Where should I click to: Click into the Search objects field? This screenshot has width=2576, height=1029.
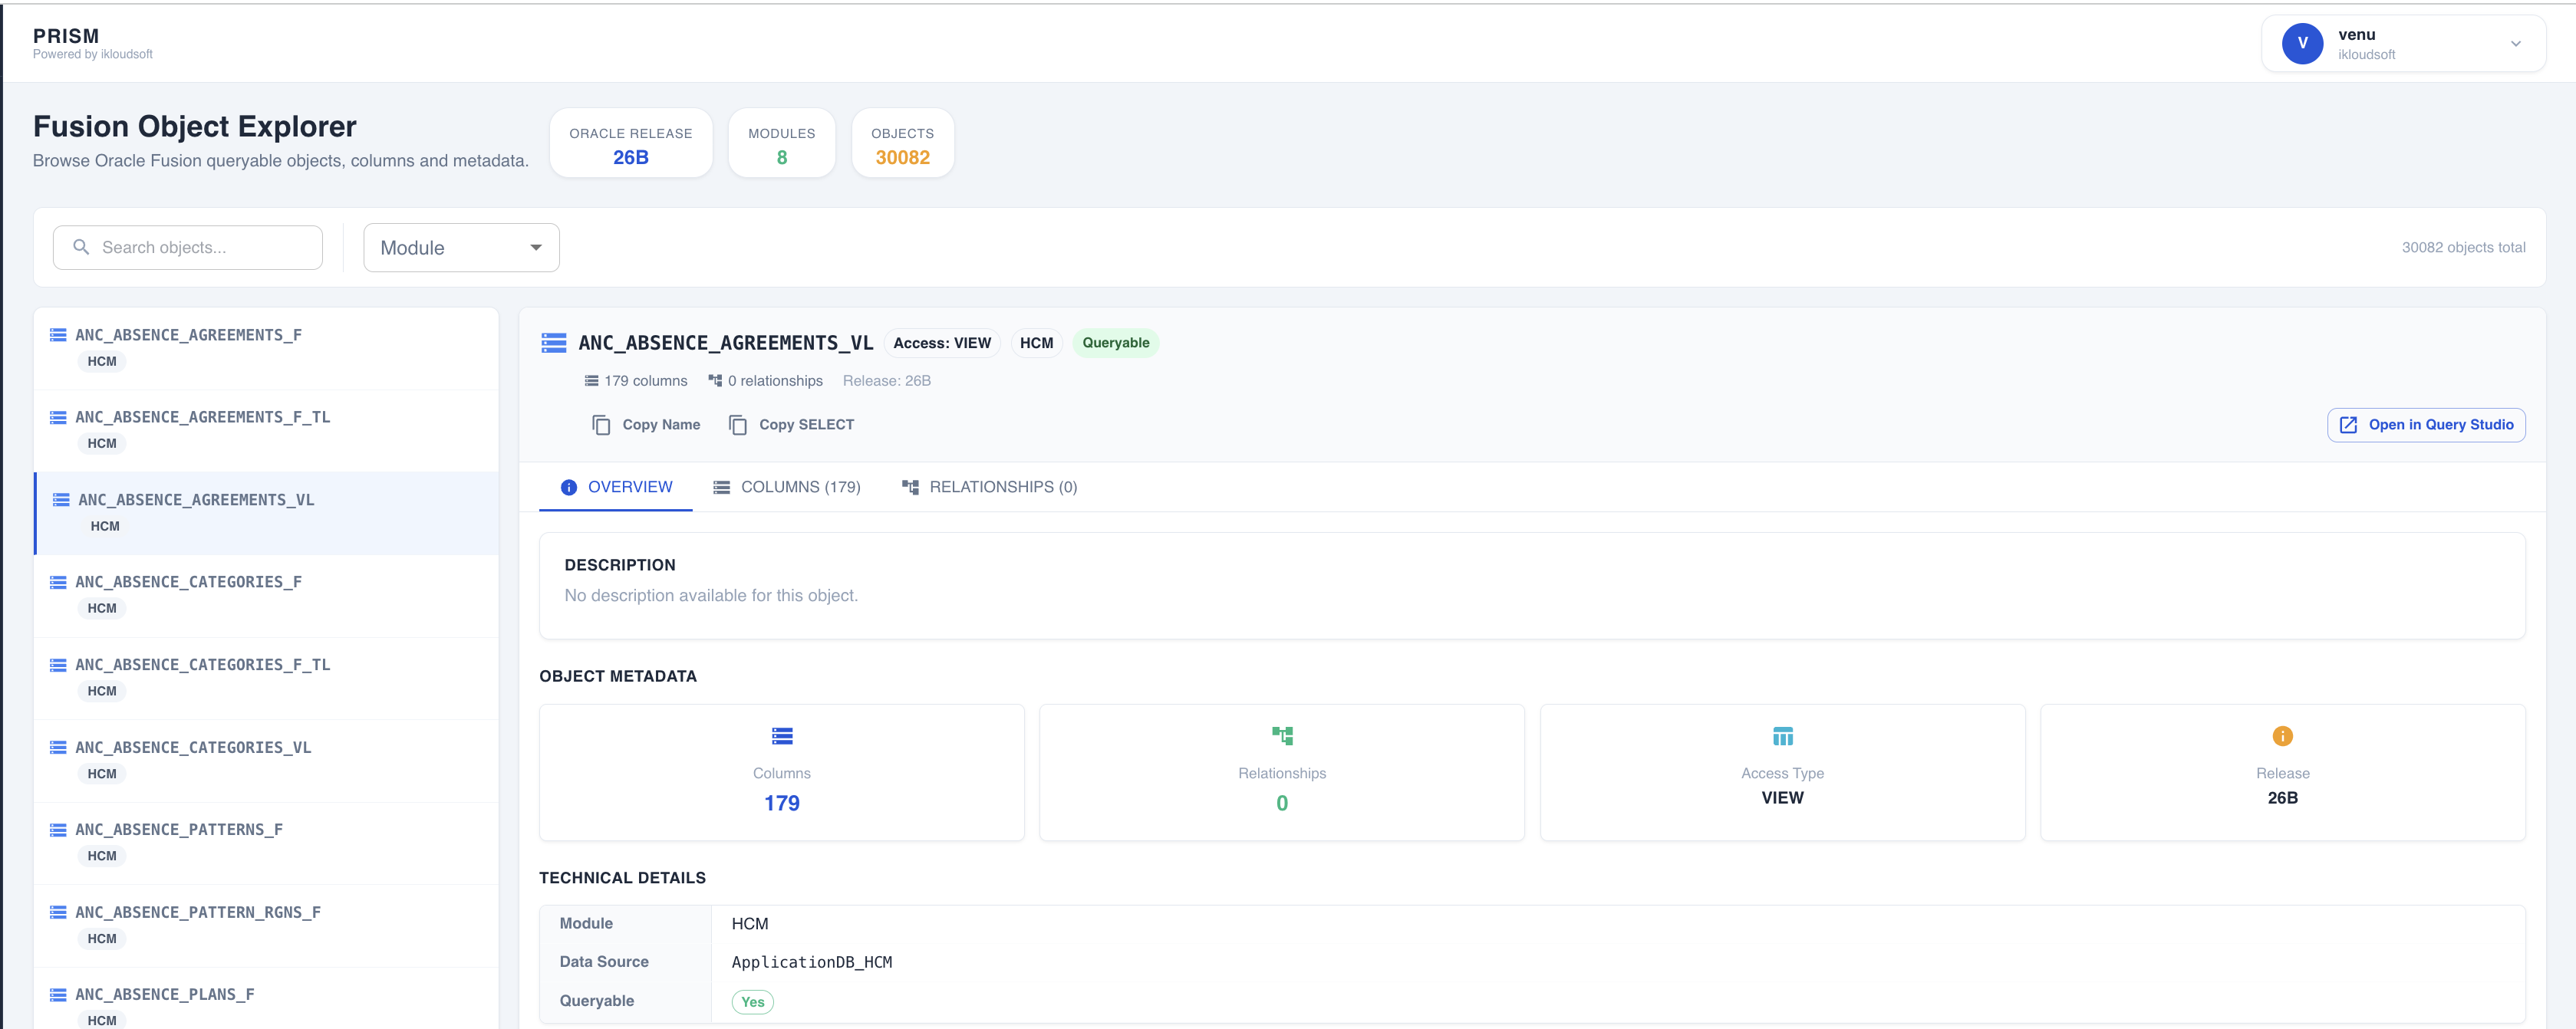[x=188, y=247]
